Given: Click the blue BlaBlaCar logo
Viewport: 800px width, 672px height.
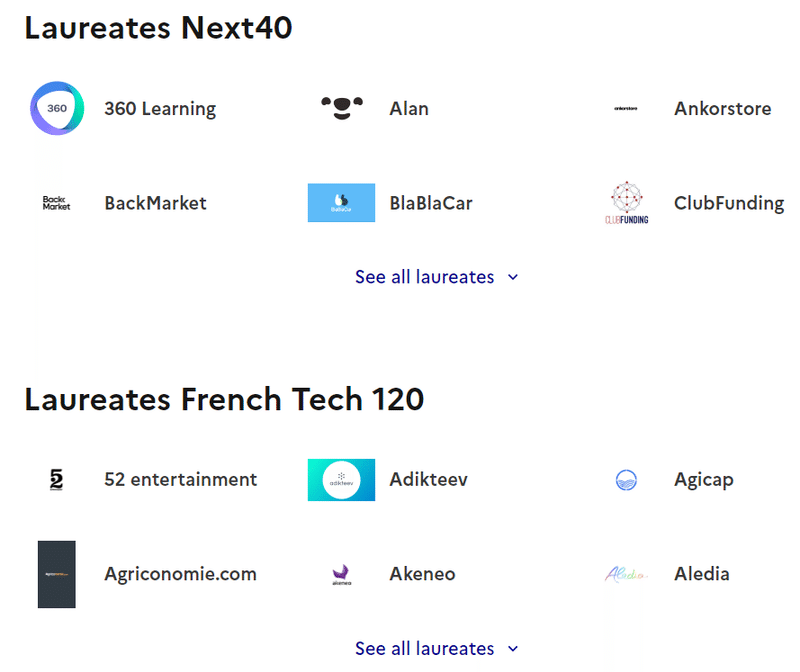Looking at the screenshot, I should point(341,203).
